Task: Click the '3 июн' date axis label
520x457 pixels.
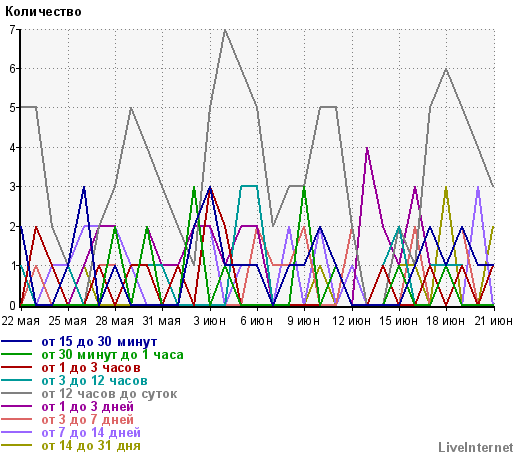Action: tap(209, 321)
